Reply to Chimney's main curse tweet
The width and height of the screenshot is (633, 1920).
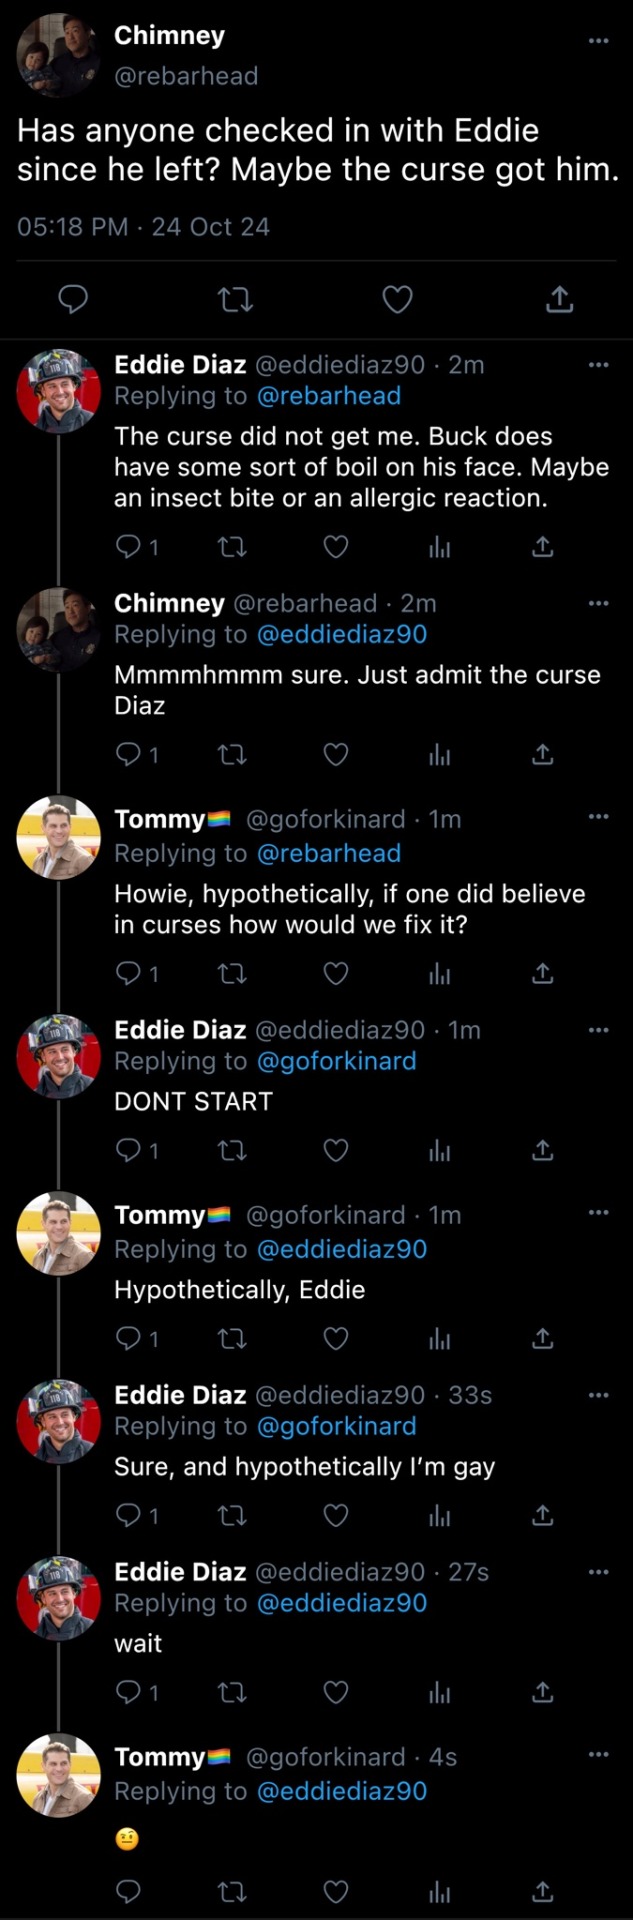point(73,299)
